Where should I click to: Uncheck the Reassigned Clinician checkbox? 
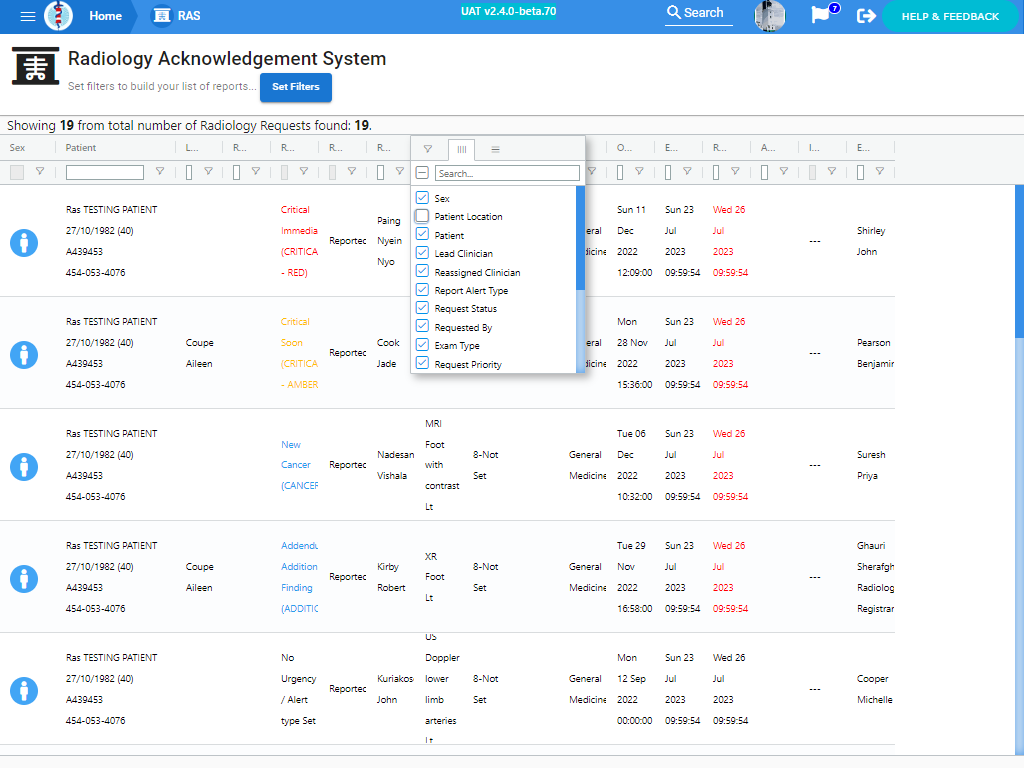pyautogui.click(x=422, y=272)
